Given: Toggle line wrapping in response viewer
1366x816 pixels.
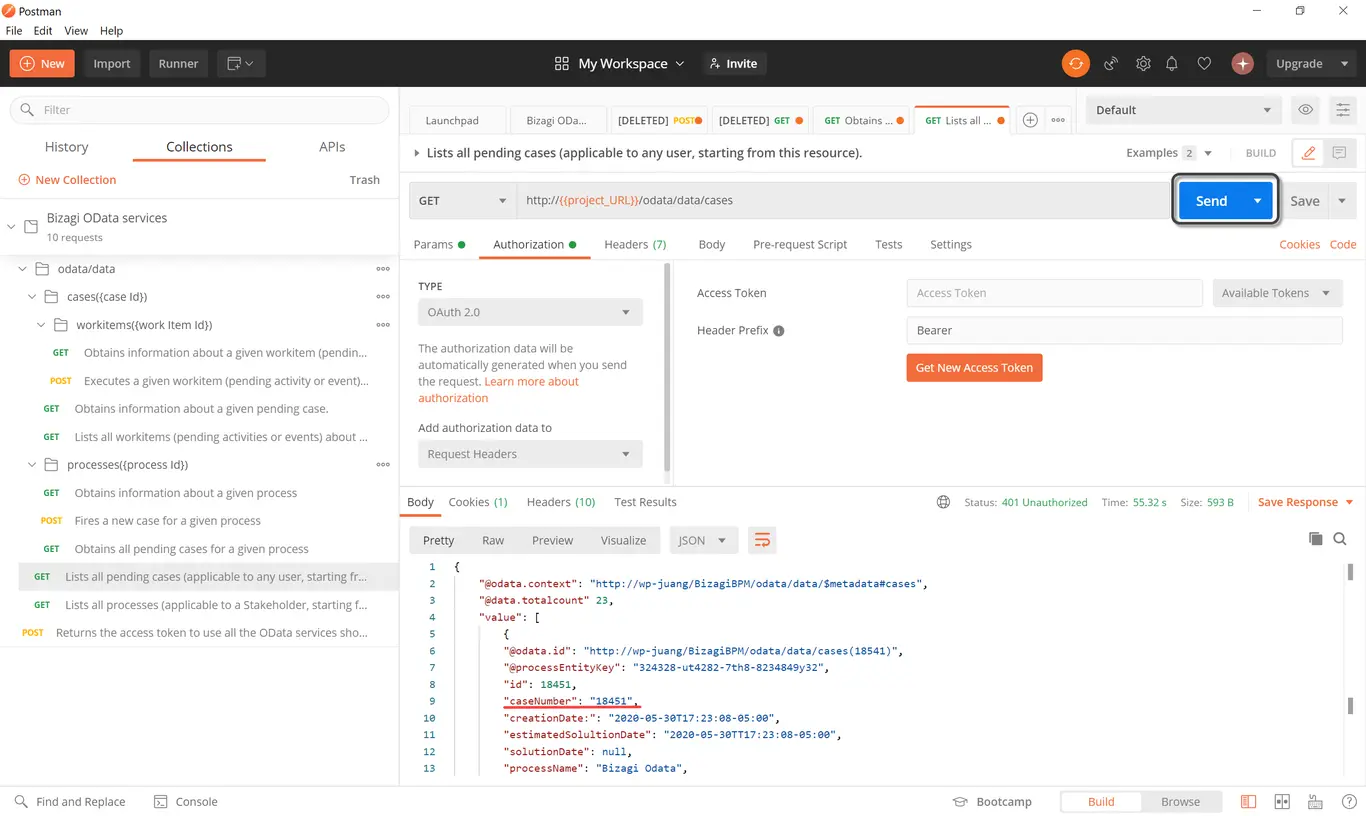Looking at the screenshot, I should [x=762, y=540].
